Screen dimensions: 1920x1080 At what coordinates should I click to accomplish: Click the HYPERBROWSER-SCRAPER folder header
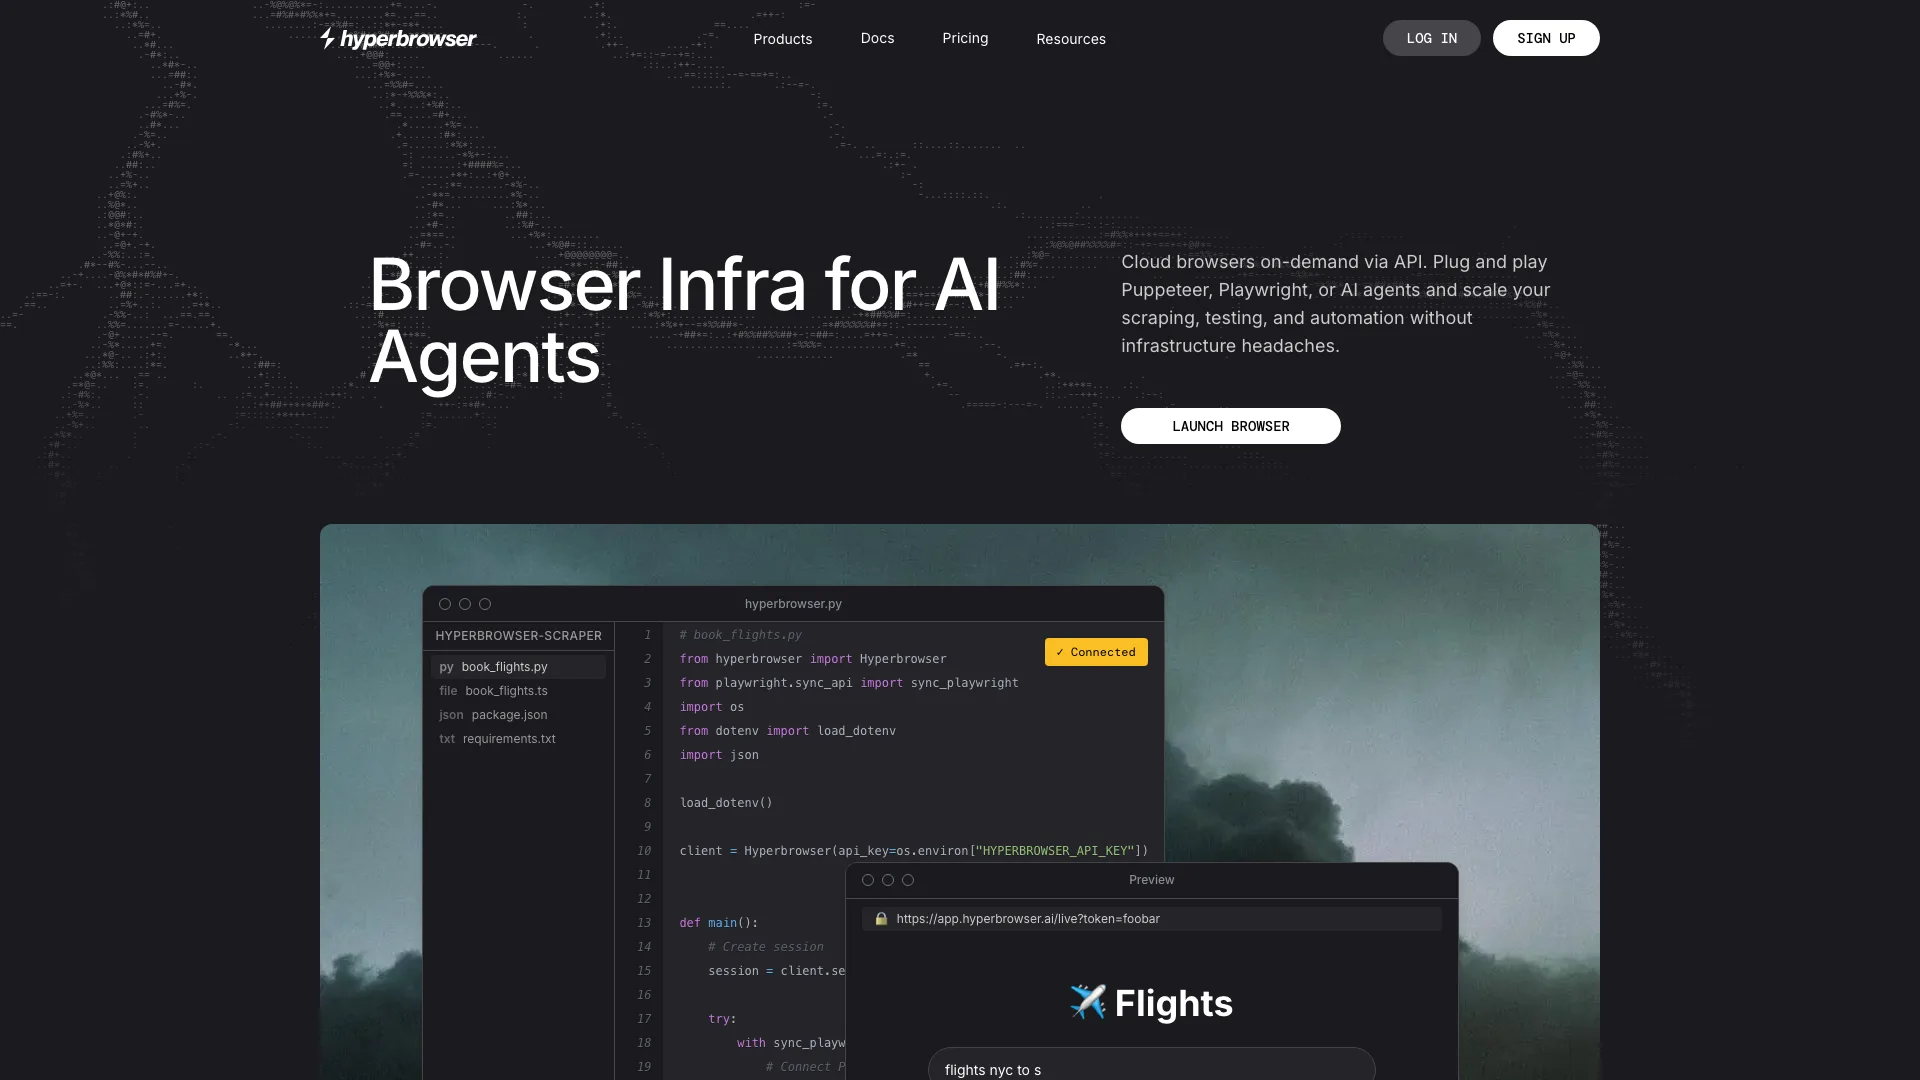coord(518,636)
